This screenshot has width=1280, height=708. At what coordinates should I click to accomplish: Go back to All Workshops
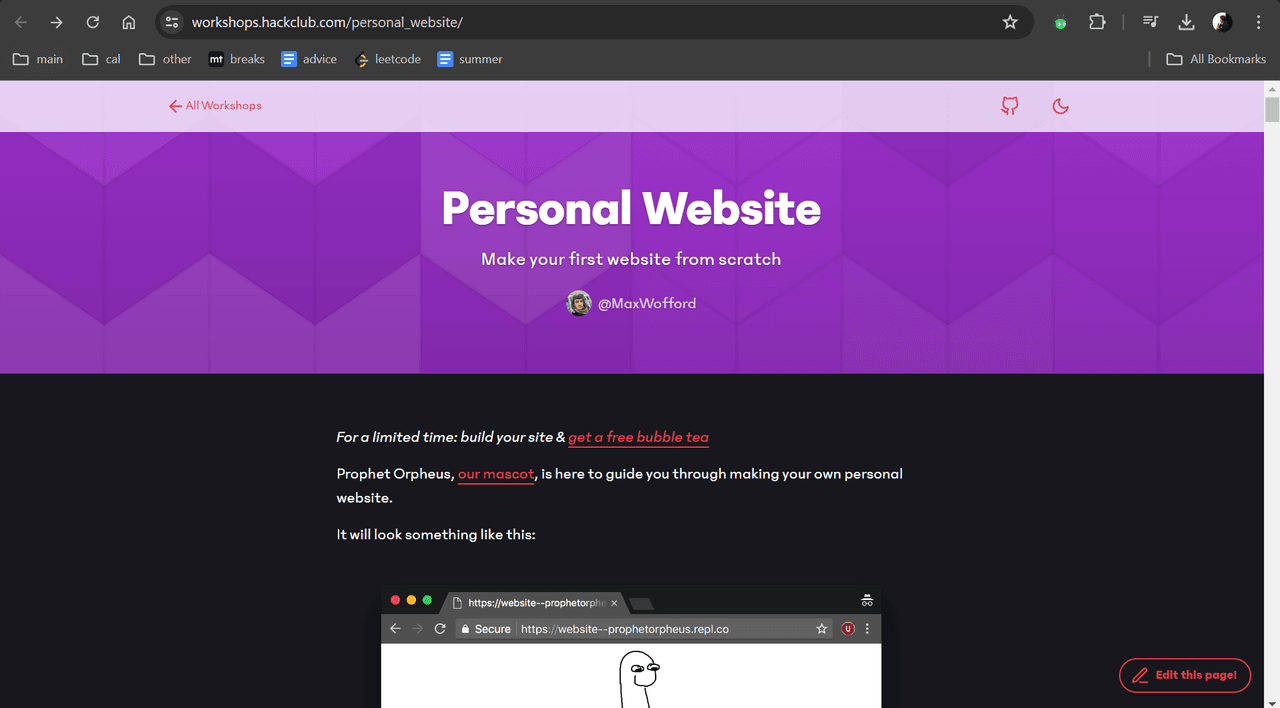point(215,106)
